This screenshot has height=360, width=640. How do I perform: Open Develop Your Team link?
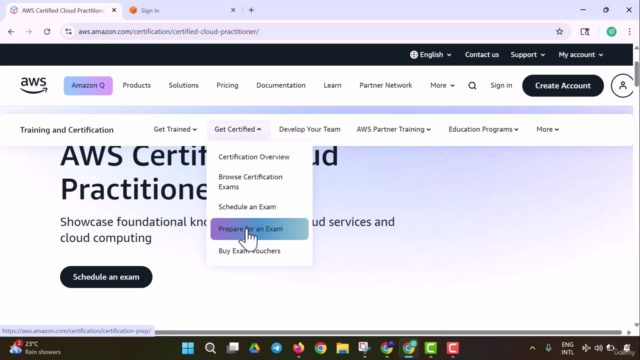pos(309,129)
